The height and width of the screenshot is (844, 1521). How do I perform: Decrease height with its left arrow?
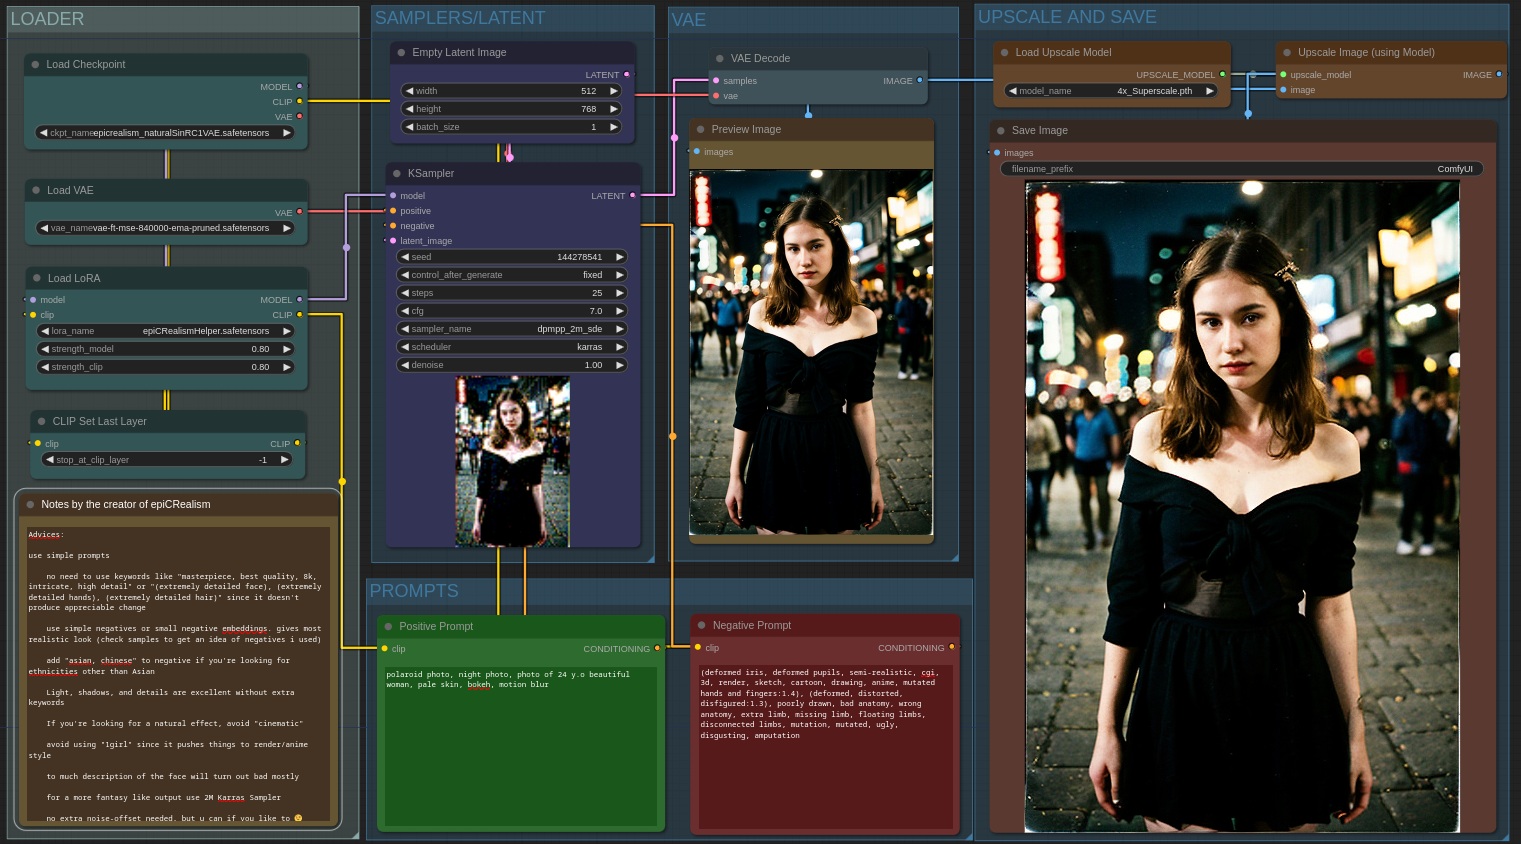pyautogui.click(x=409, y=108)
